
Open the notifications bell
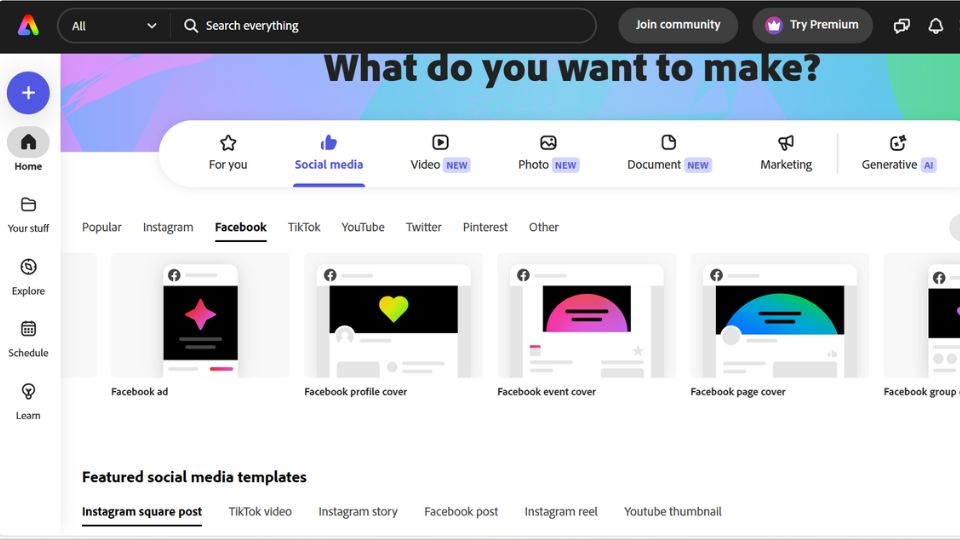[x=936, y=26]
